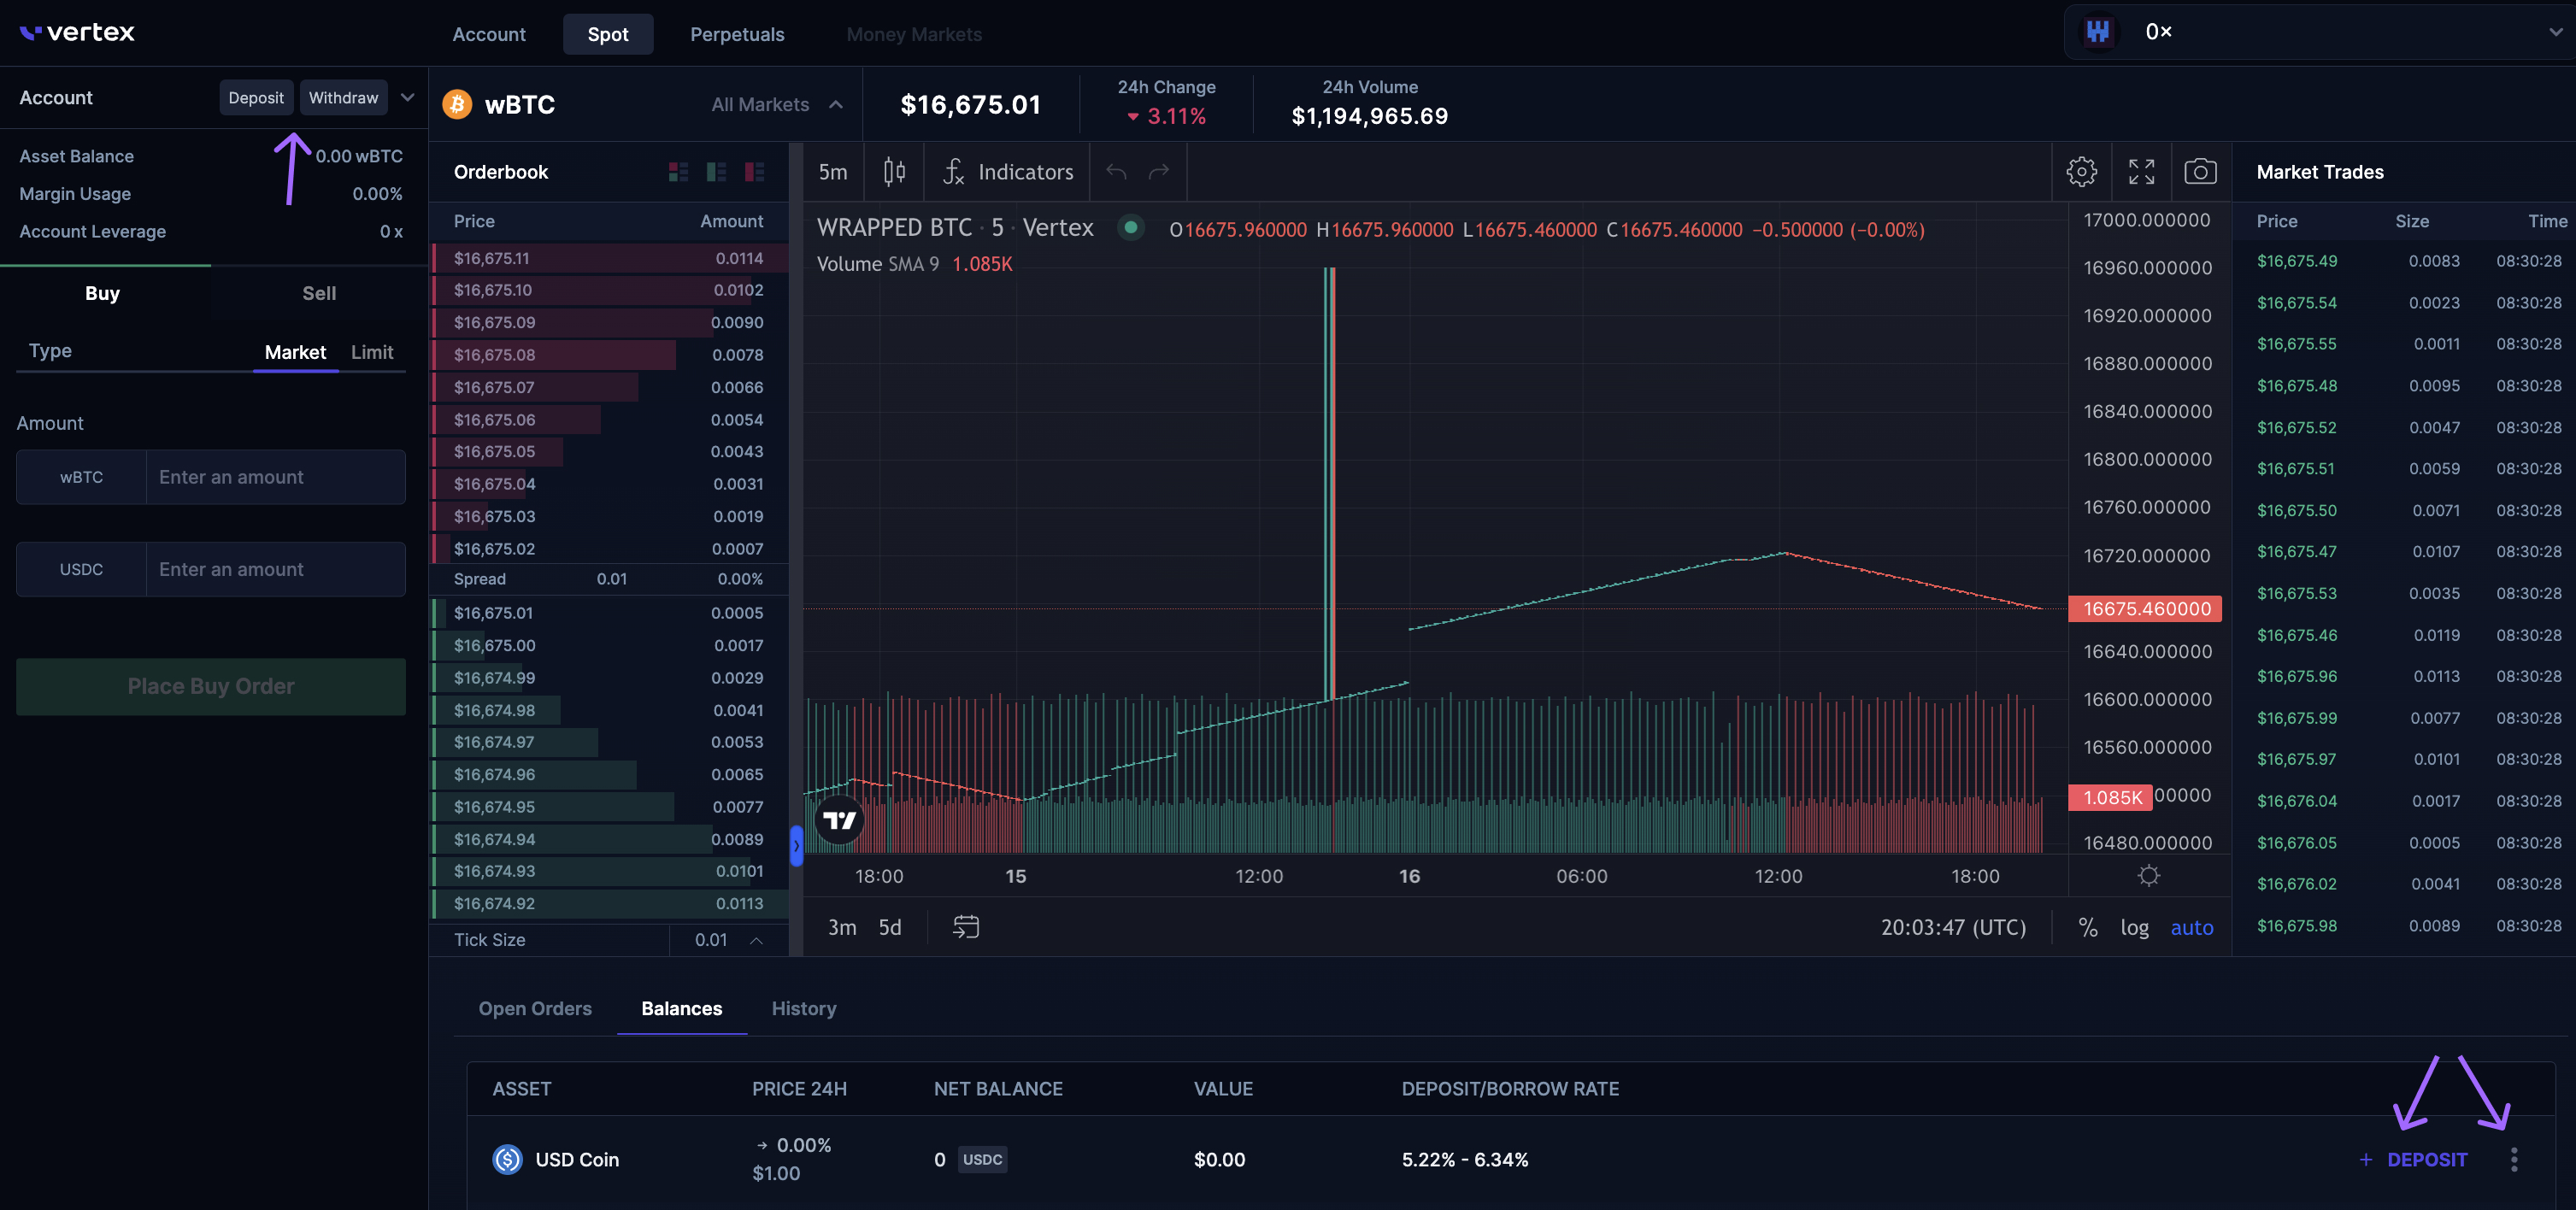Click the Deposit button in Account panel
2576x1210 pixels.
coord(256,98)
